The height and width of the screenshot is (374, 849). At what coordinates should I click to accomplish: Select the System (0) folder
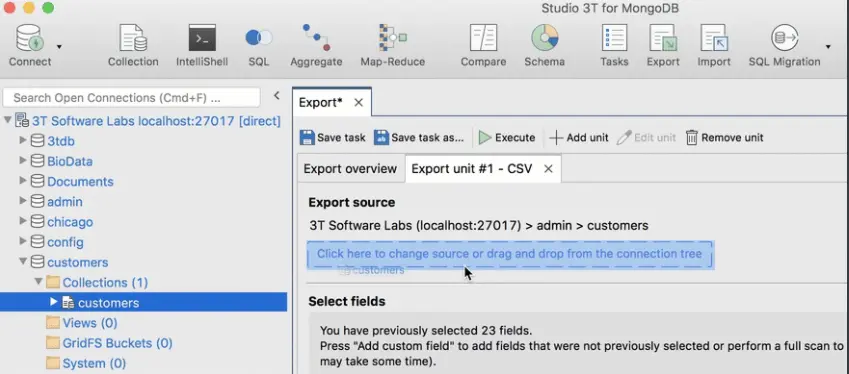pos(94,364)
